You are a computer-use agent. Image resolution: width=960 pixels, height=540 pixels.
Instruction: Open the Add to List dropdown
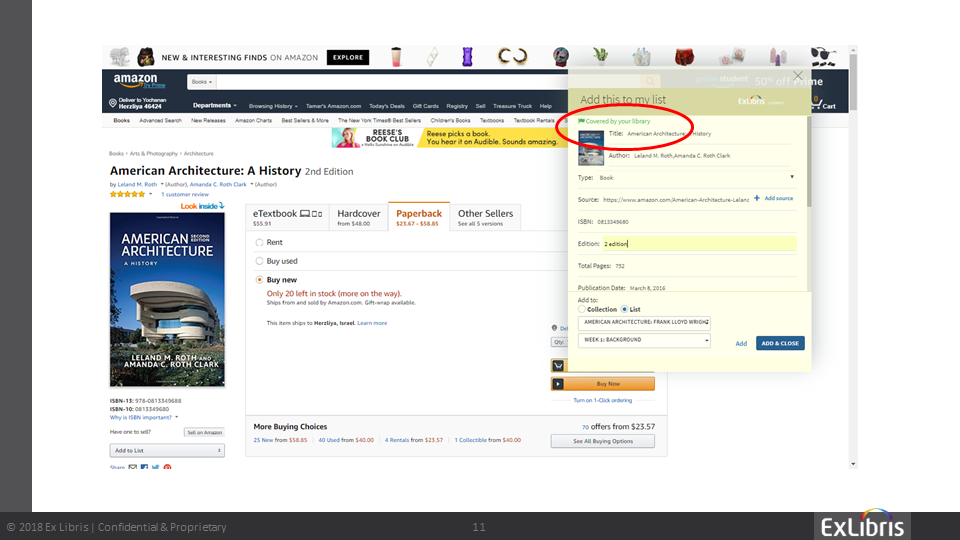tap(167, 451)
